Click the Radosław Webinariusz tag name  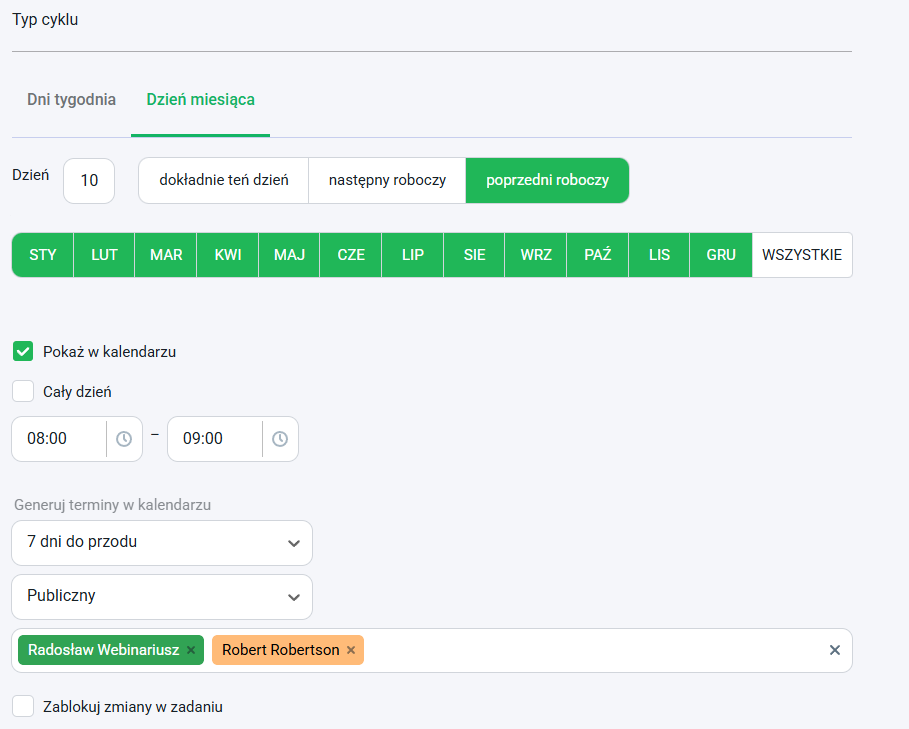click(x=104, y=650)
